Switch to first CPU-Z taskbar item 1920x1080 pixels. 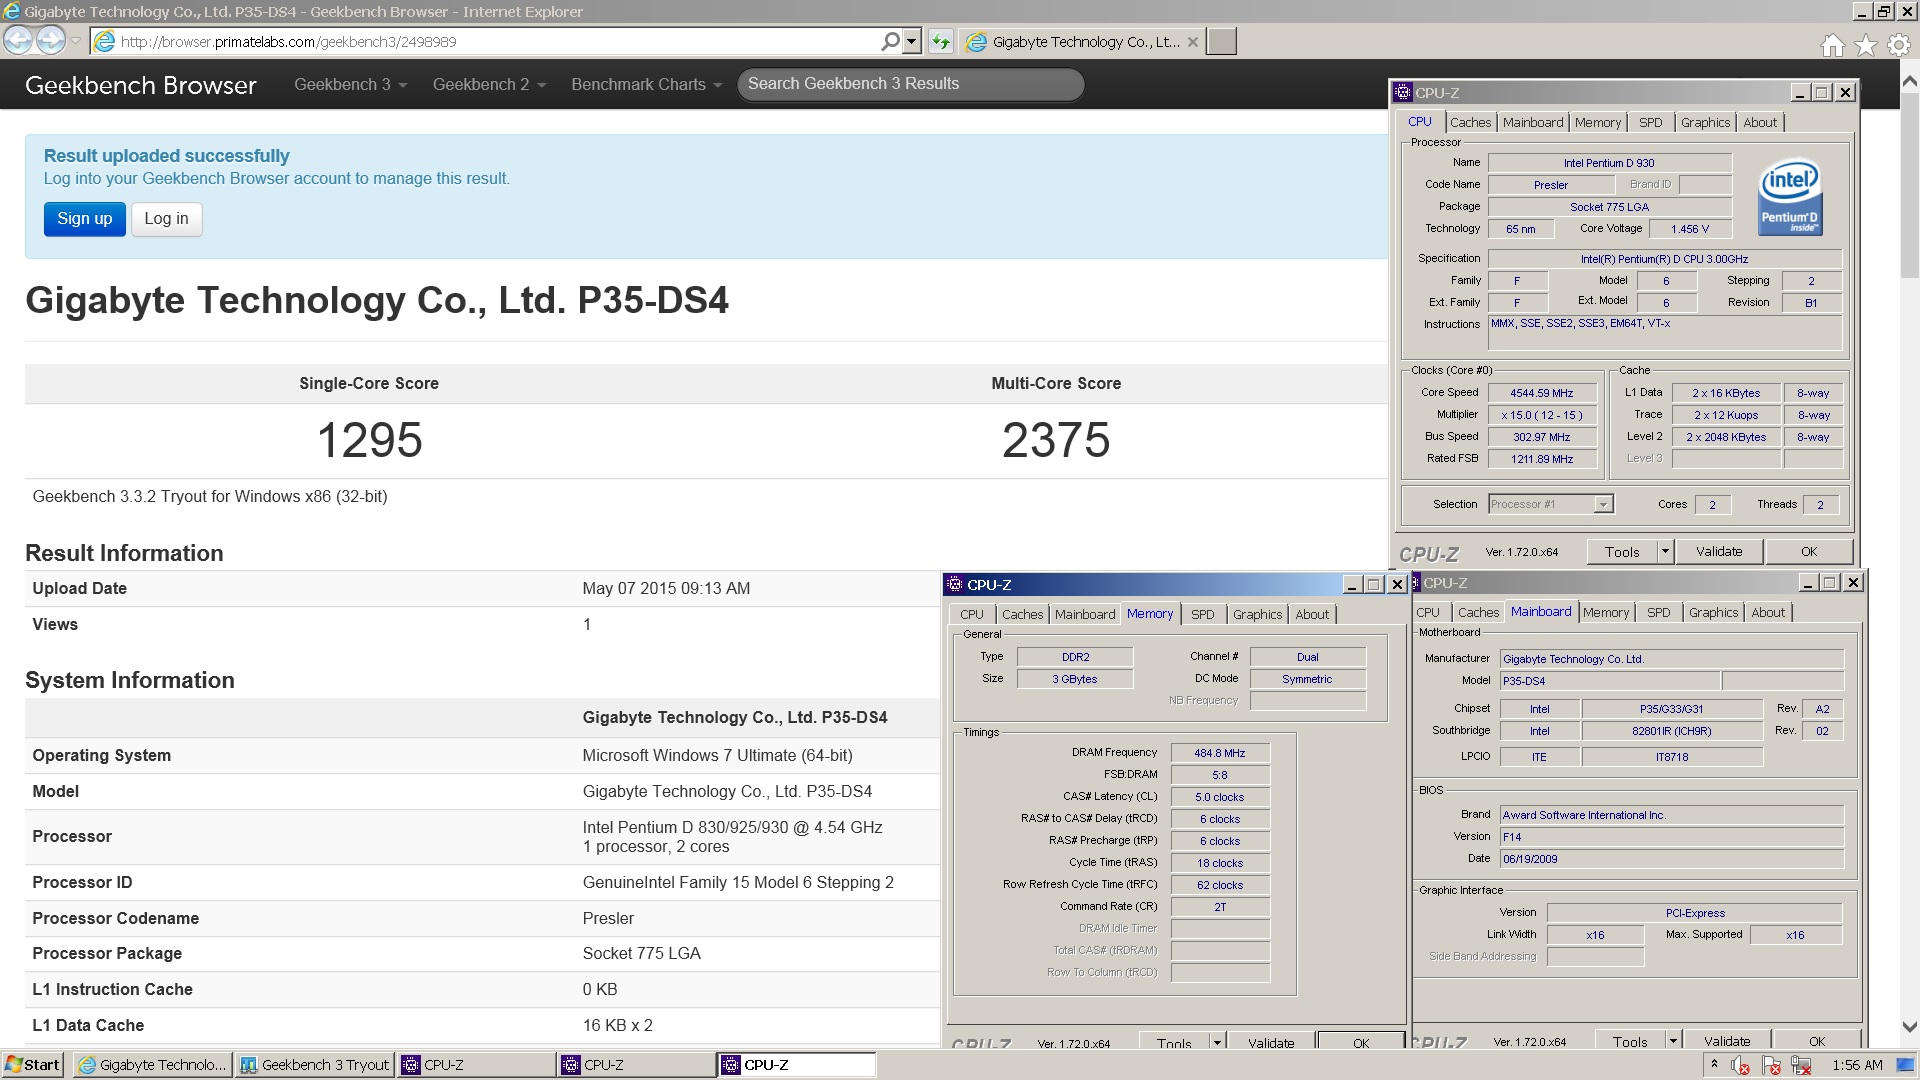476,1065
